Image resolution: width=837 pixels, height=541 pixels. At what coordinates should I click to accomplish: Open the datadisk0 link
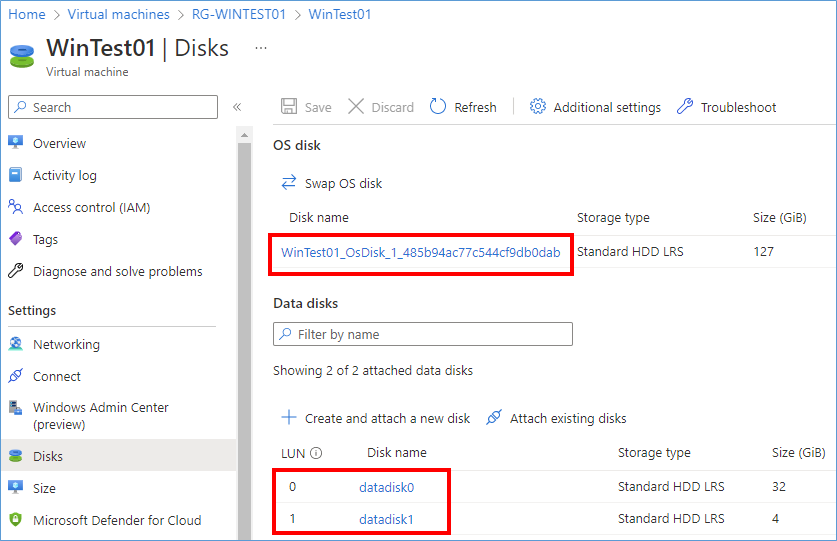pos(386,488)
